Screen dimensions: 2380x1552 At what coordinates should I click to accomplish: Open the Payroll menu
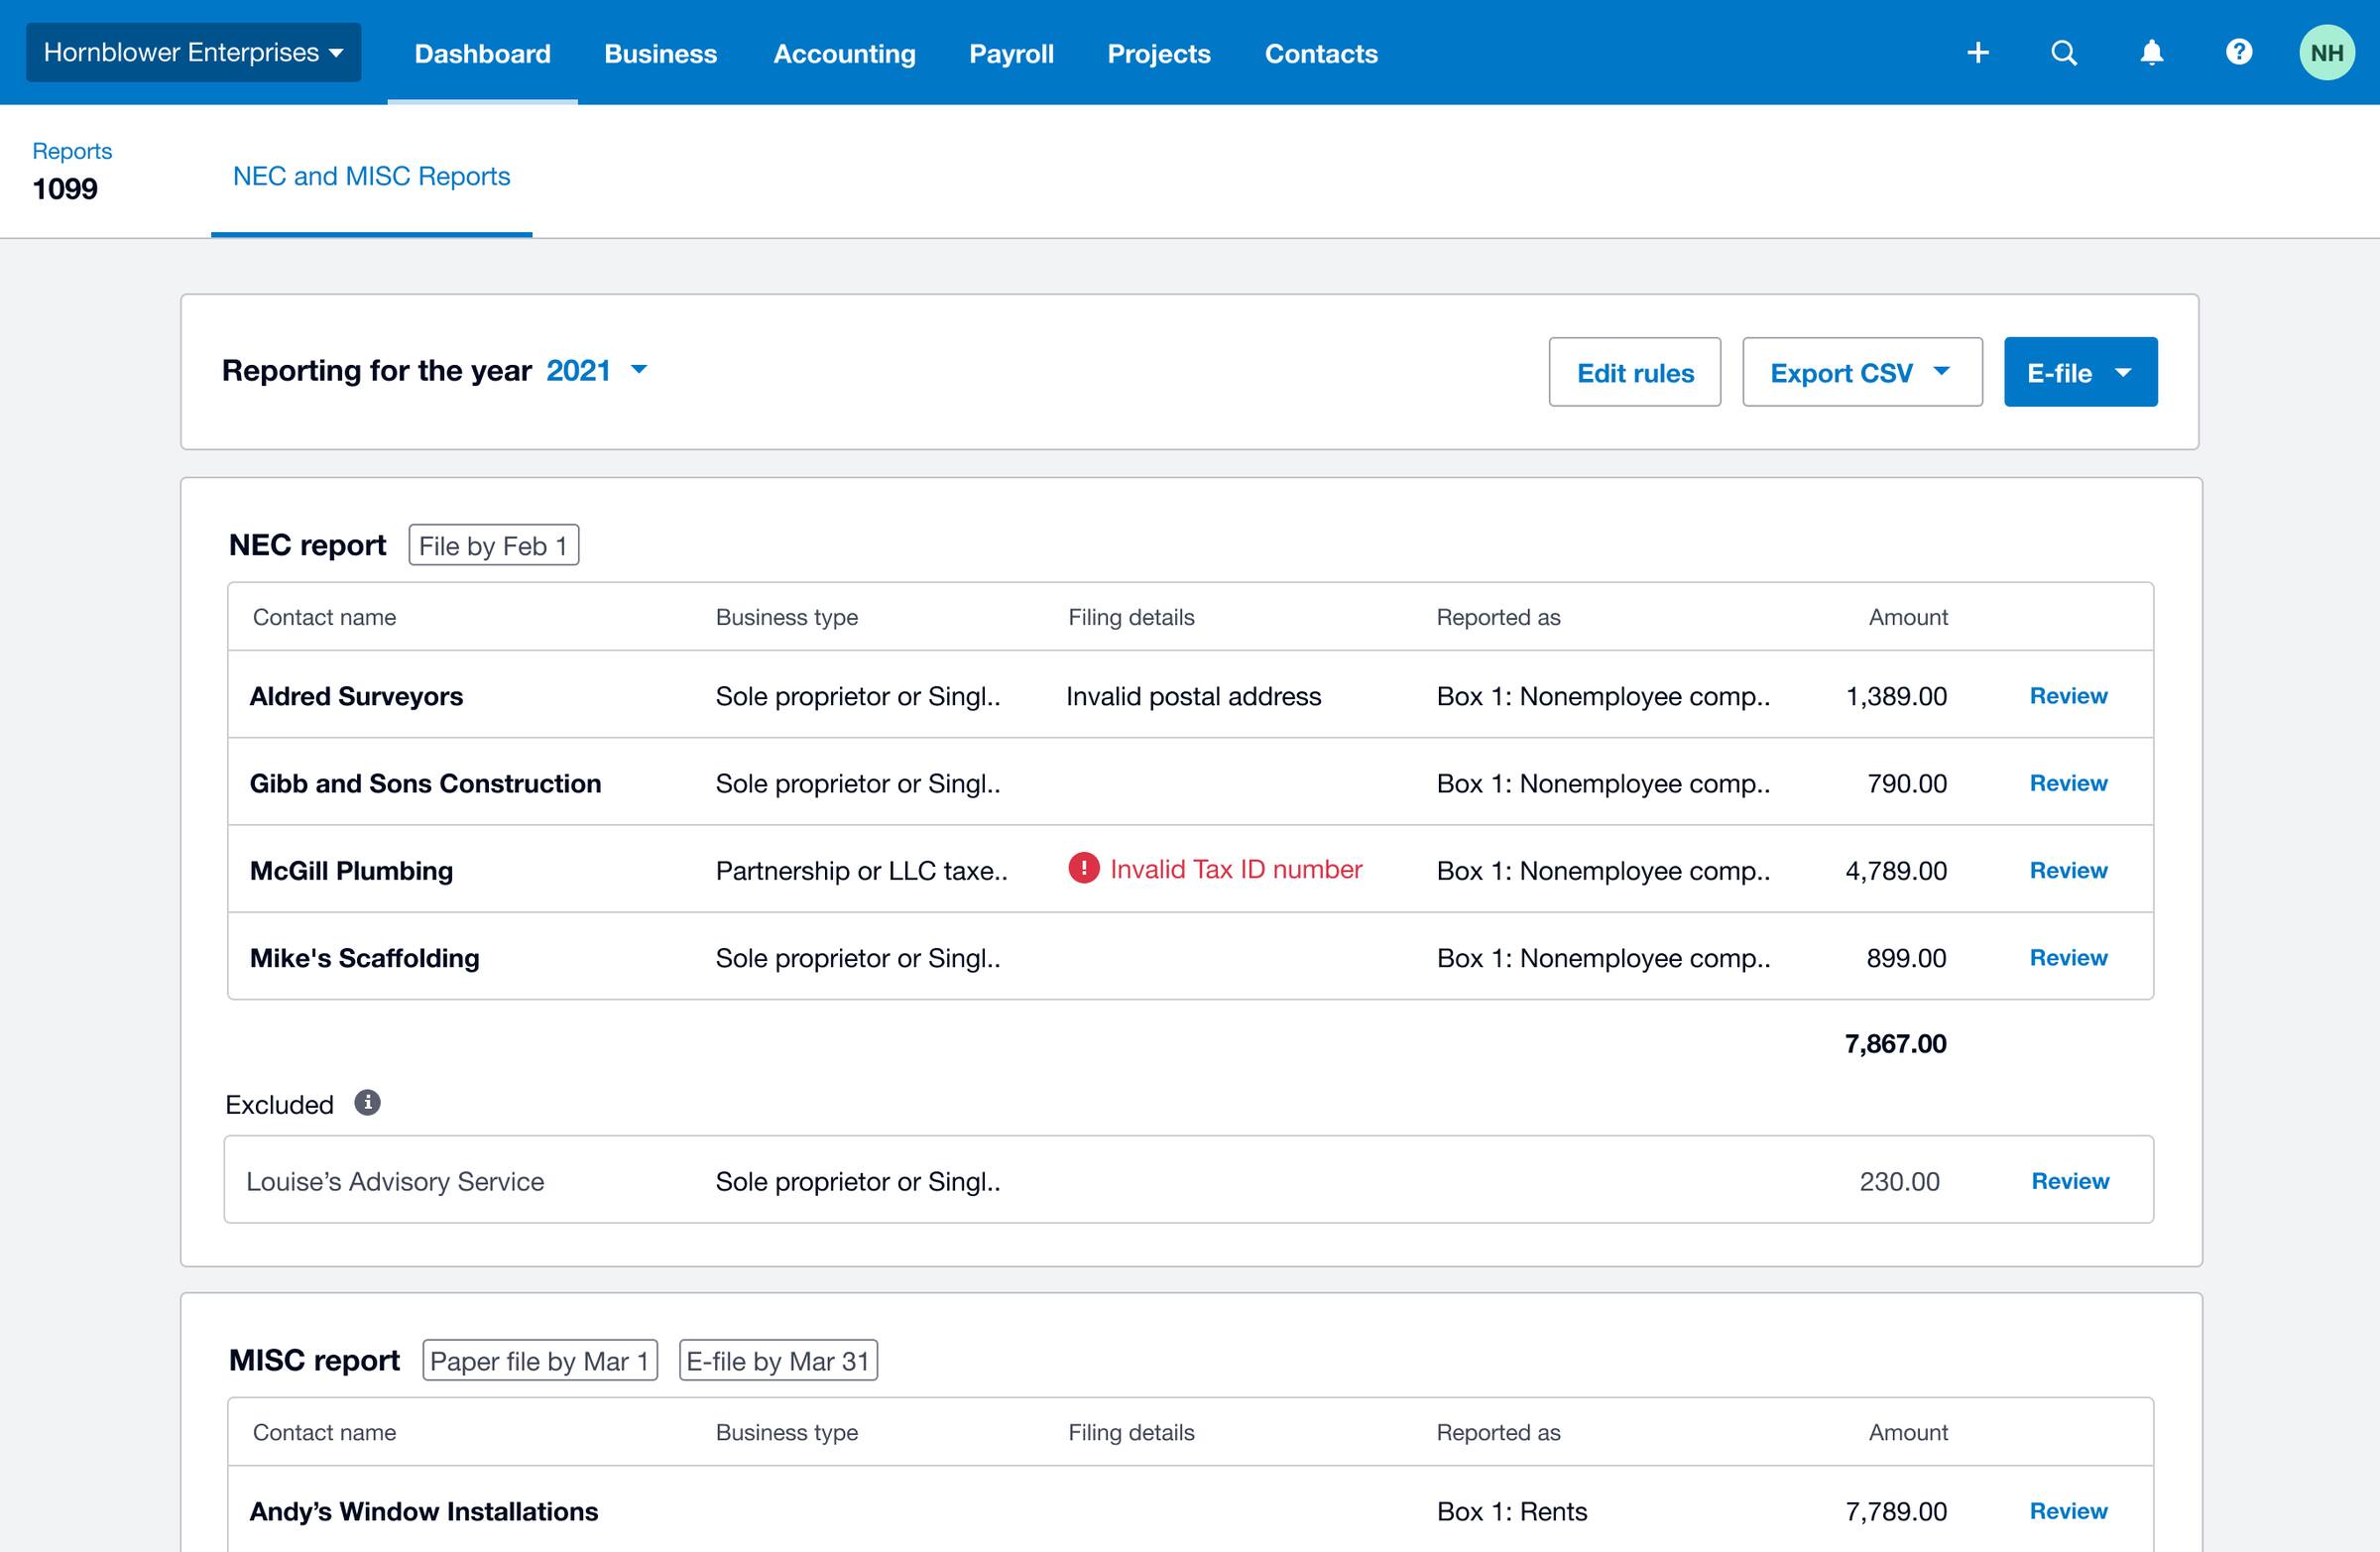pos(1011,53)
